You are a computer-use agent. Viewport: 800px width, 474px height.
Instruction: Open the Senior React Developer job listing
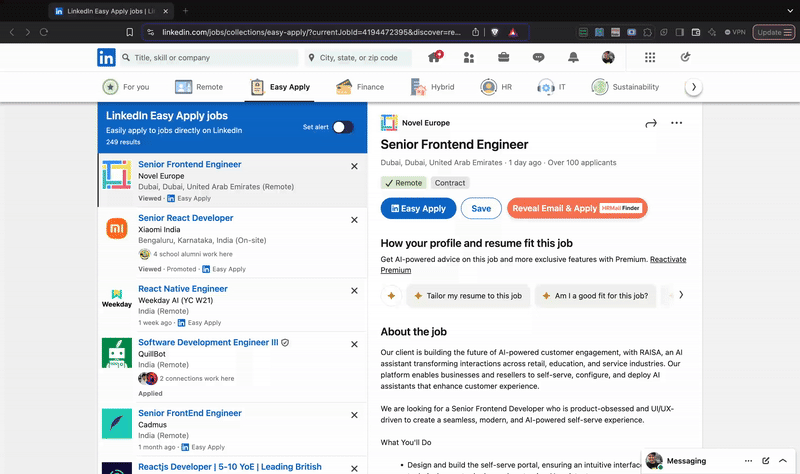click(186, 218)
